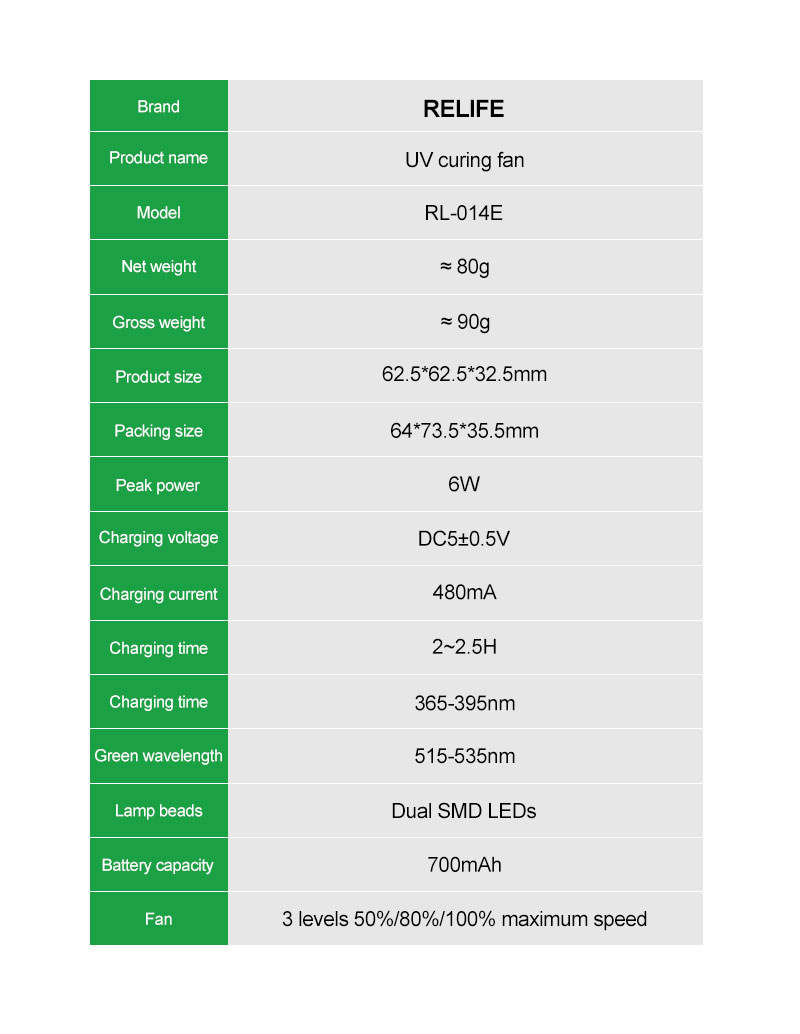Click the Battery capacity label
This screenshot has height=1034, width=800.
point(158,865)
